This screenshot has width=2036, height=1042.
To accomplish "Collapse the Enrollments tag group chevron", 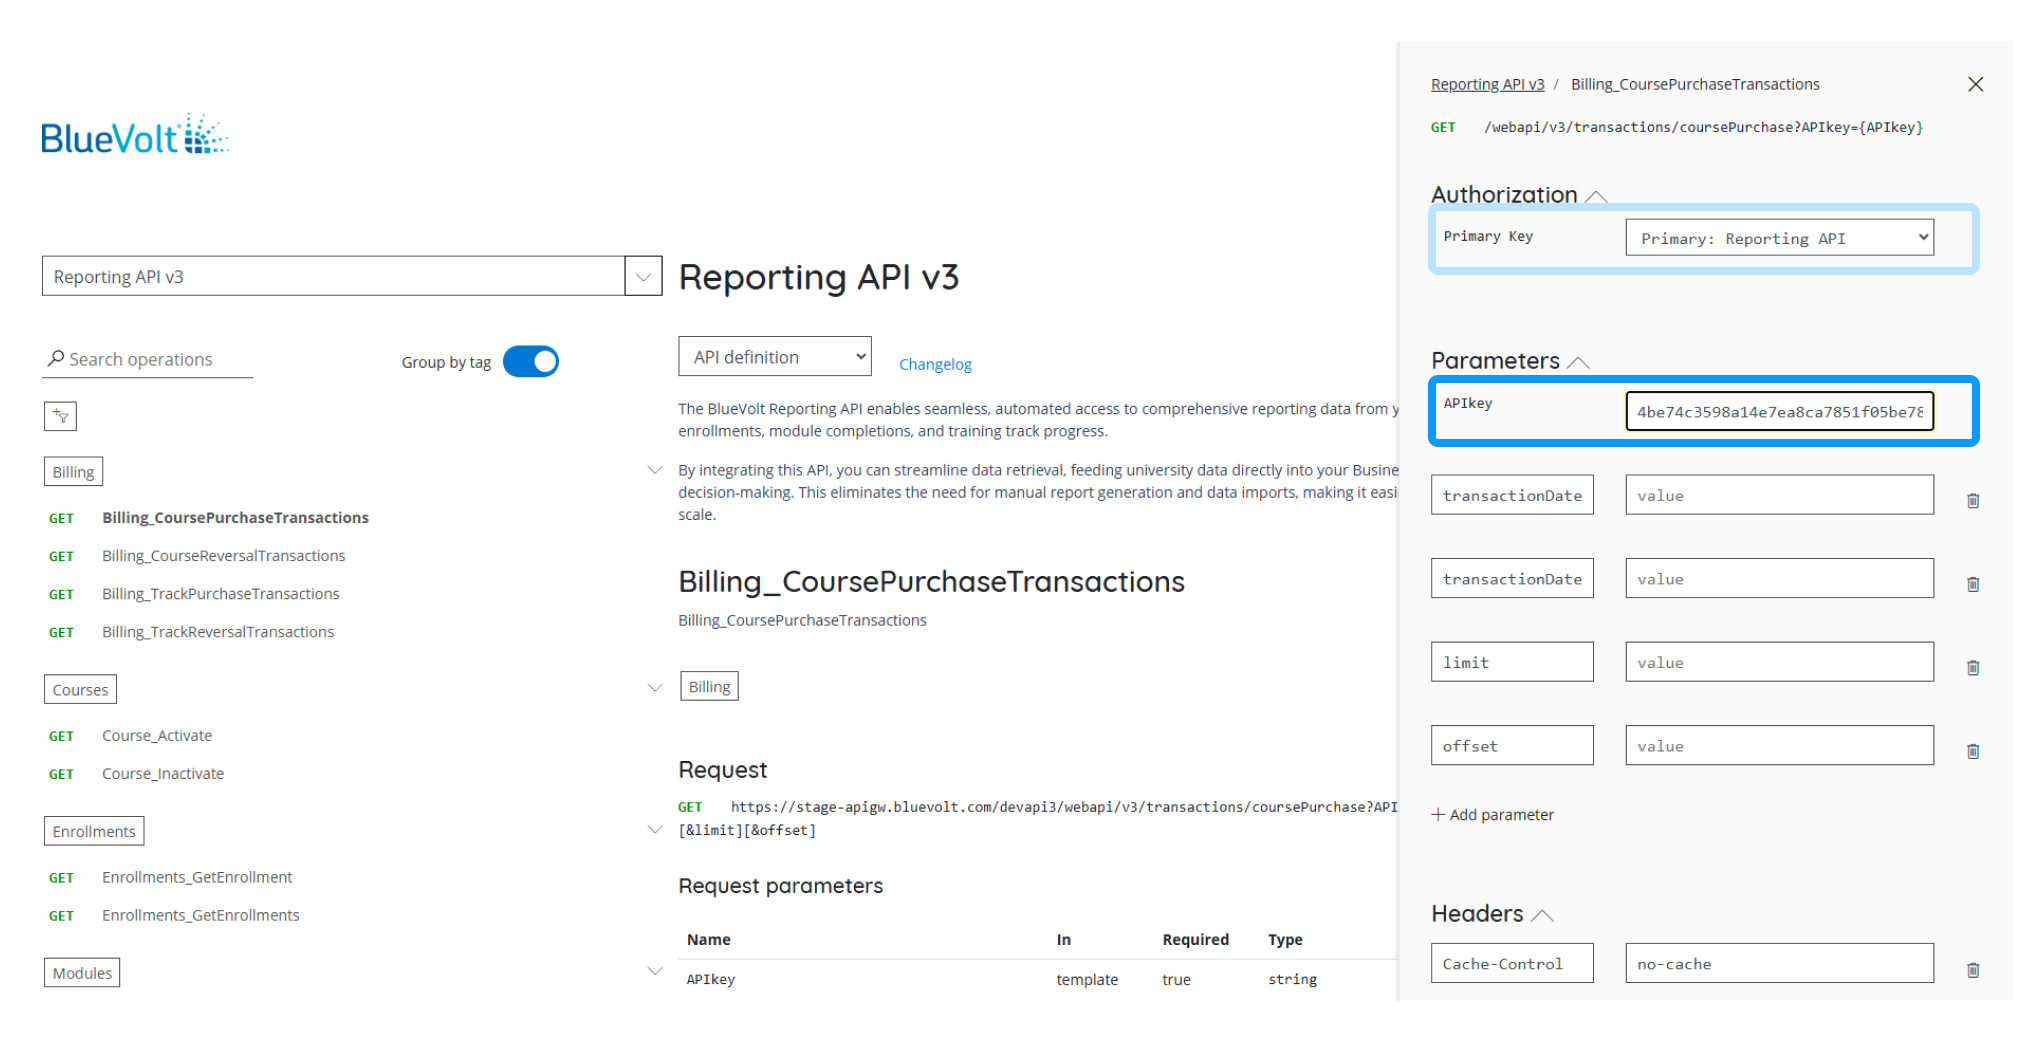I will [x=655, y=830].
